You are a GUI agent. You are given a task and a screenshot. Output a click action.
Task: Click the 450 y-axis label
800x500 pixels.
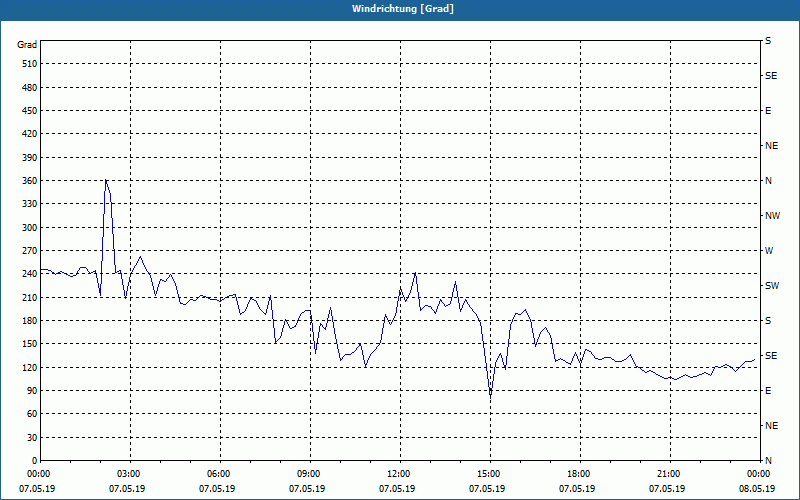pos(30,111)
